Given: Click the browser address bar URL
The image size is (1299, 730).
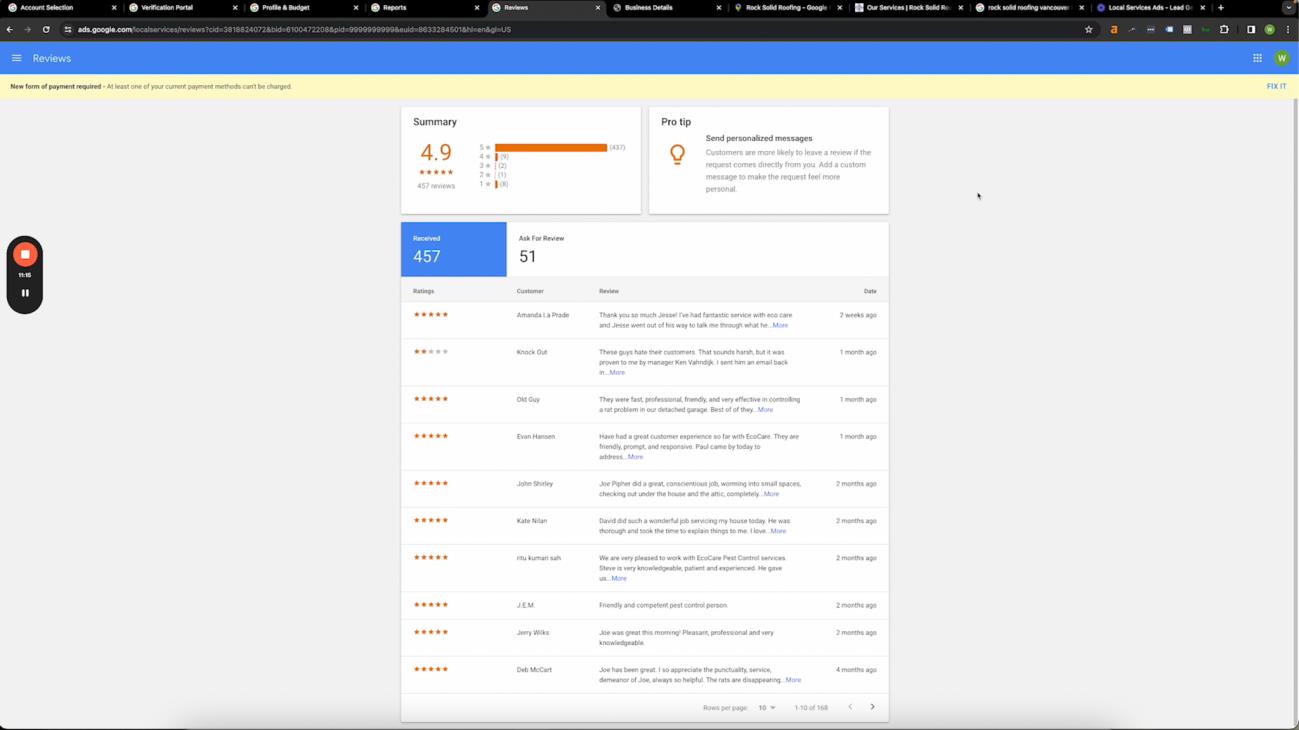Looking at the screenshot, I should click(x=294, y=30).
